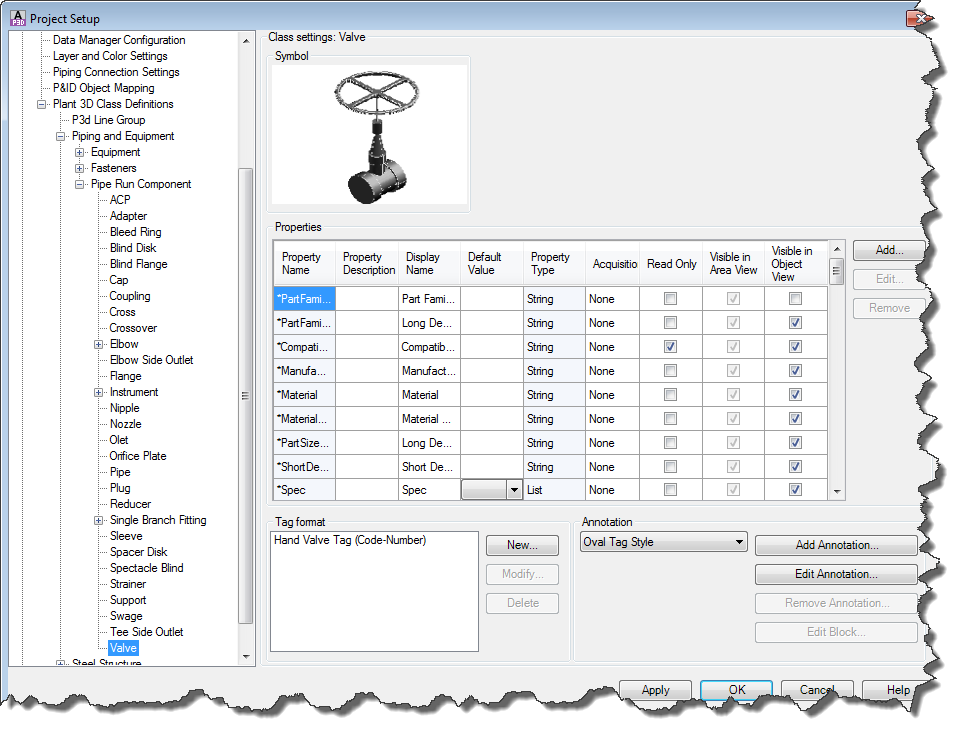Select the Bleed Ring class
Viewport: 962px width, 734px height.
coord(136,232)
